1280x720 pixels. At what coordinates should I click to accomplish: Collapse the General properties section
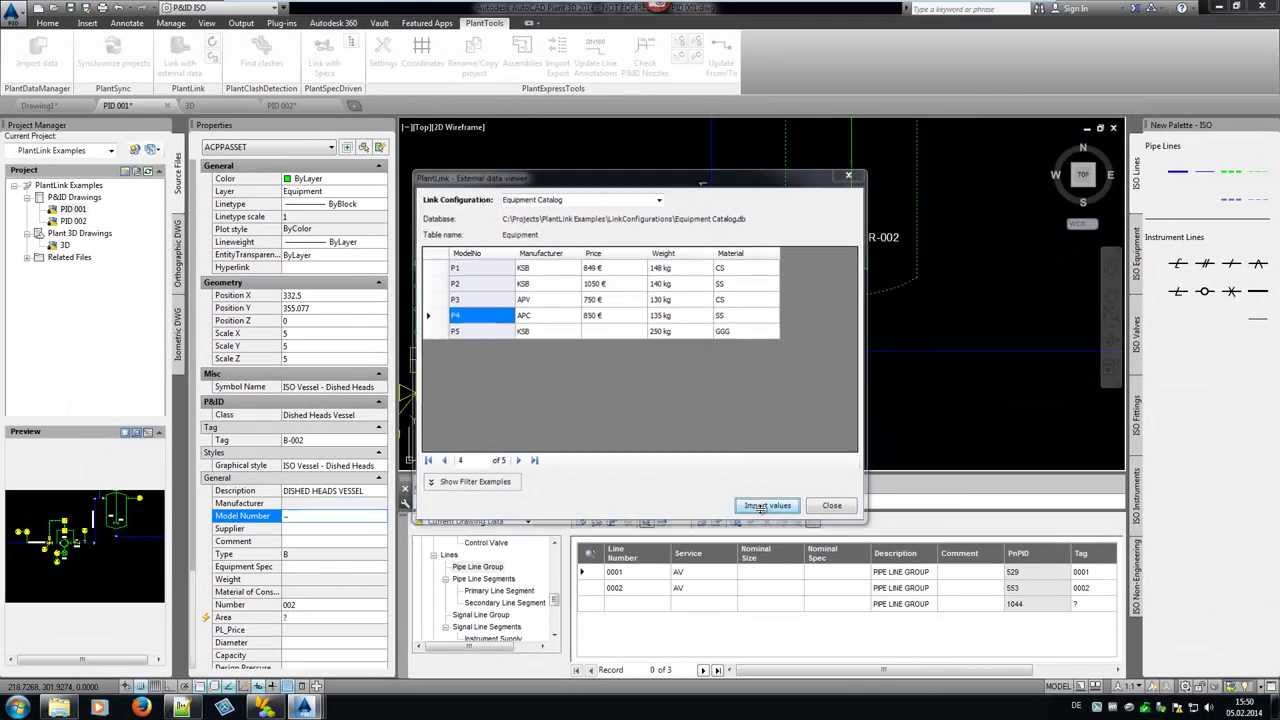(x=379, y=166)
